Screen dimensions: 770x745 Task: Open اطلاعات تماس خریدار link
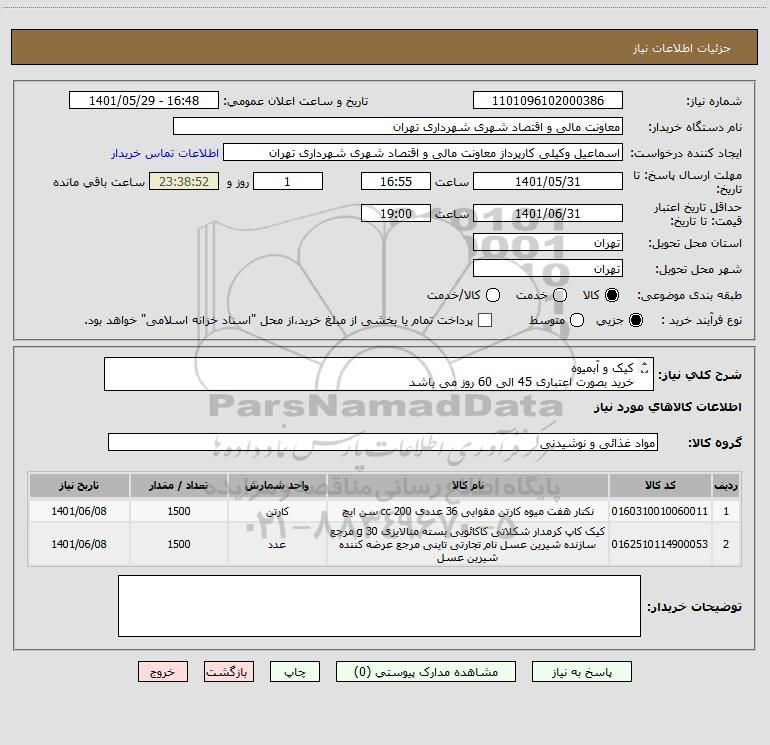click(x=165, y=153)
